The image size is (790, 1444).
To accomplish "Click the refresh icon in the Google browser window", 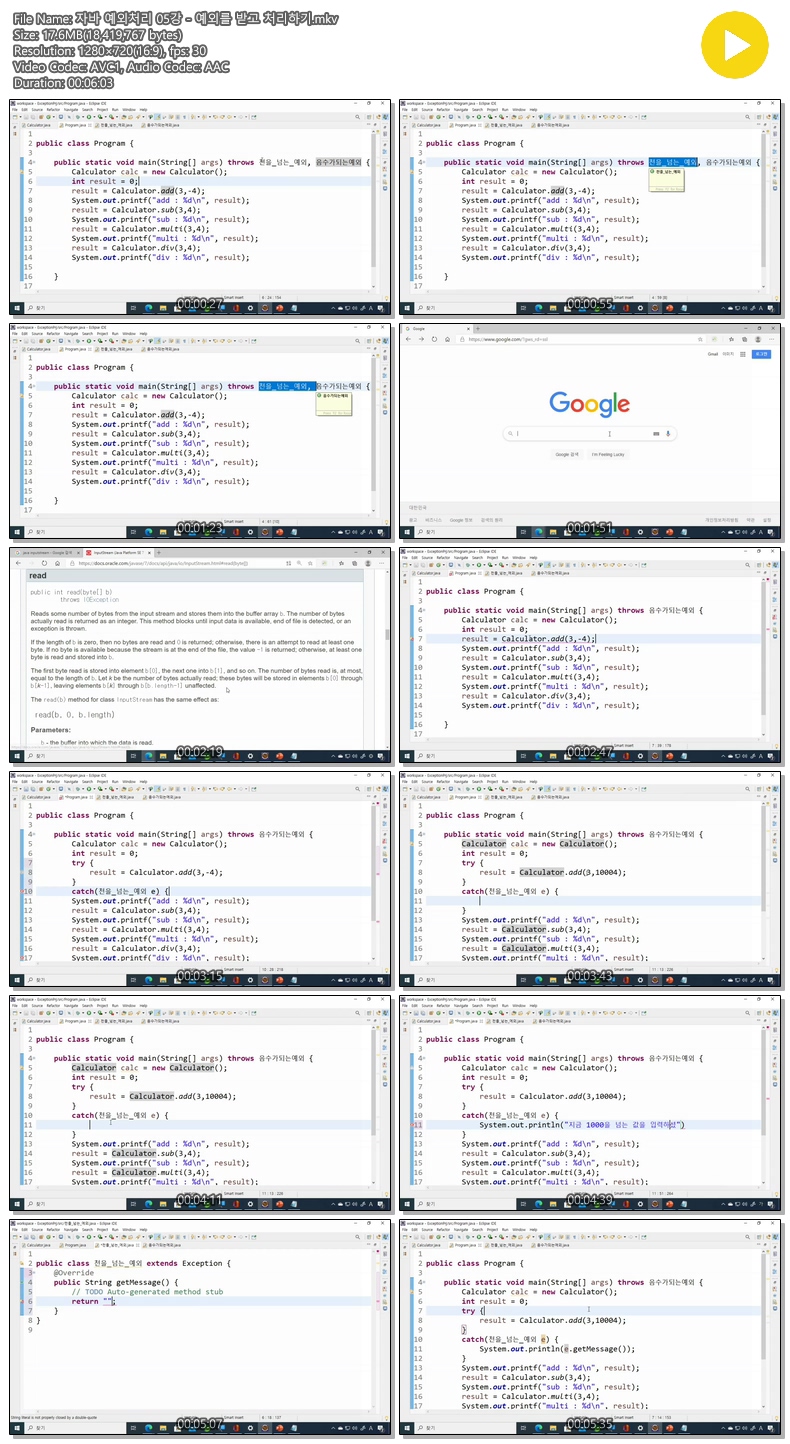I will click(435, 339).
